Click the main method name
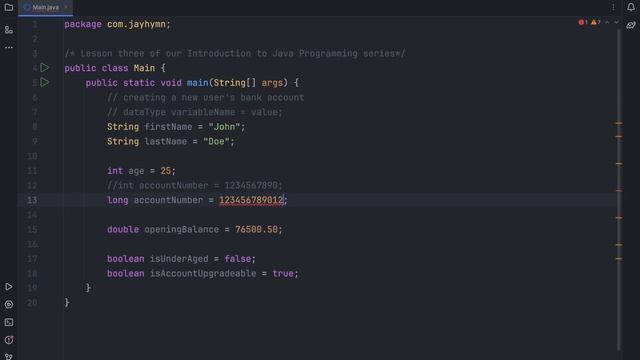The width and height of the screenshot is (640, 360). [198, 83]
